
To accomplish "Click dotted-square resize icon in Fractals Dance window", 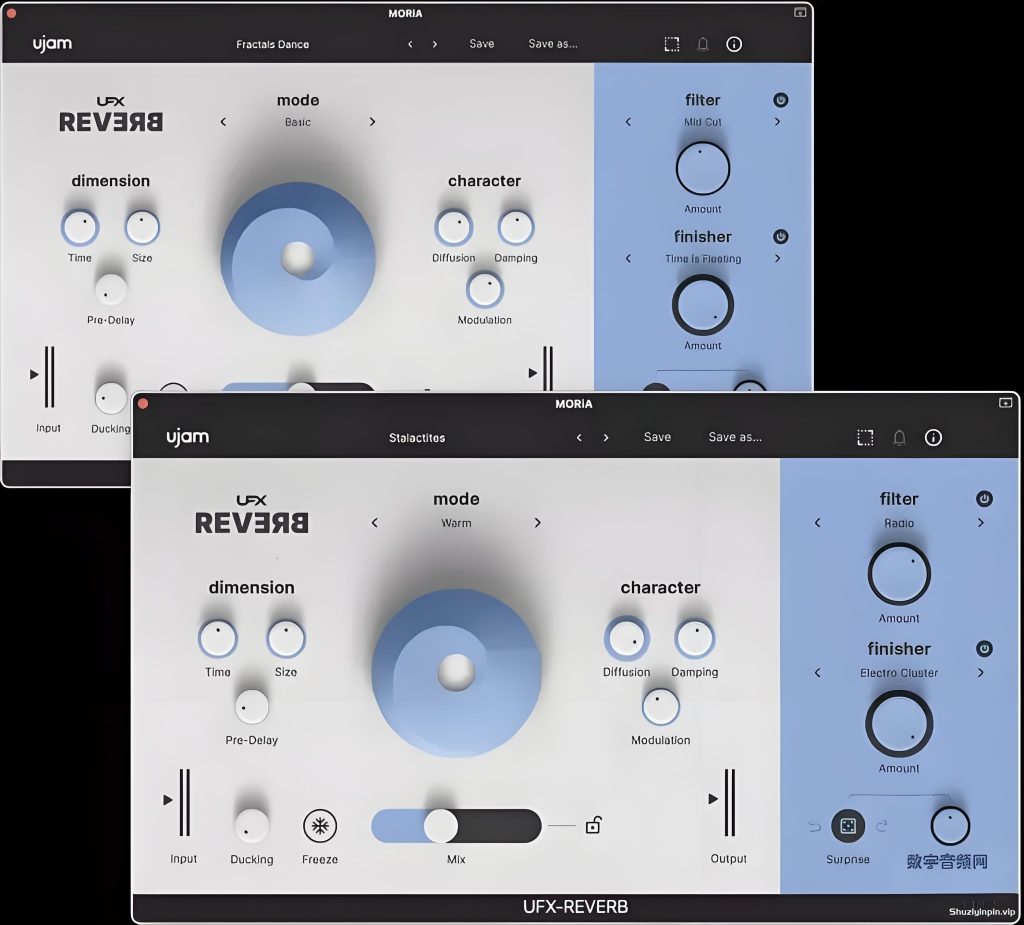I will pos(672,44).
